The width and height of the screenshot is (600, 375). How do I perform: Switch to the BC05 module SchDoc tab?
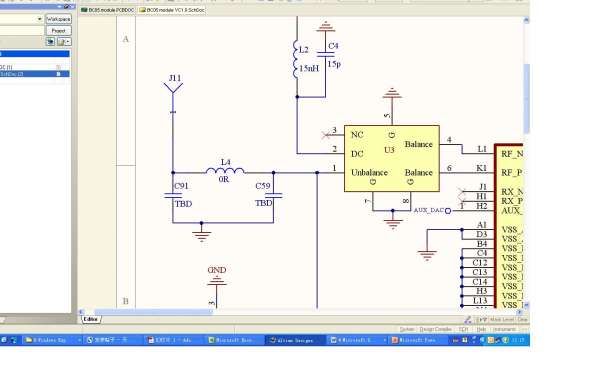coord(172,10)
